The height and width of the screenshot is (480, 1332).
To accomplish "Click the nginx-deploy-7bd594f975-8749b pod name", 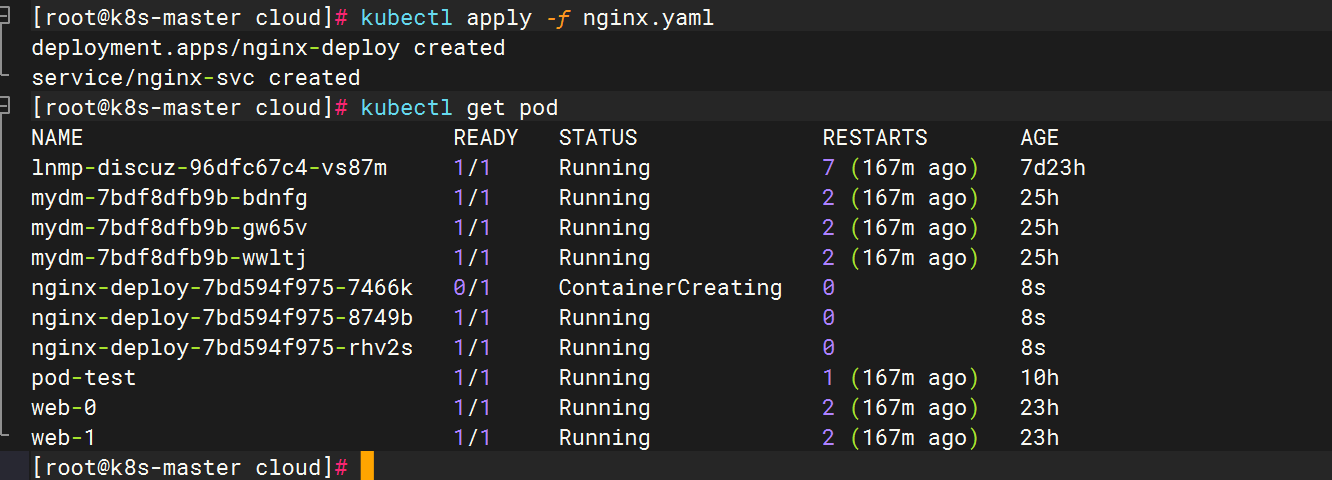I will pos(222,318).
